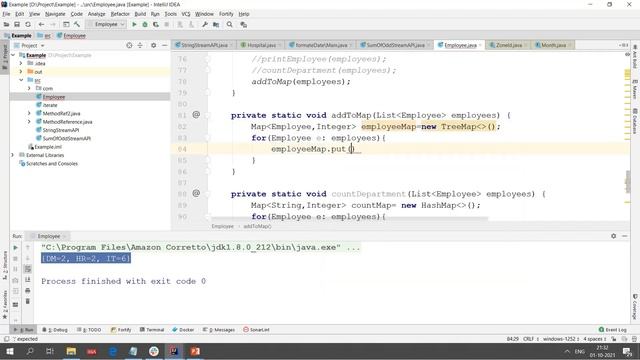Open the TODO tool window tab
The image size is (640, 360).
[89, 330]
